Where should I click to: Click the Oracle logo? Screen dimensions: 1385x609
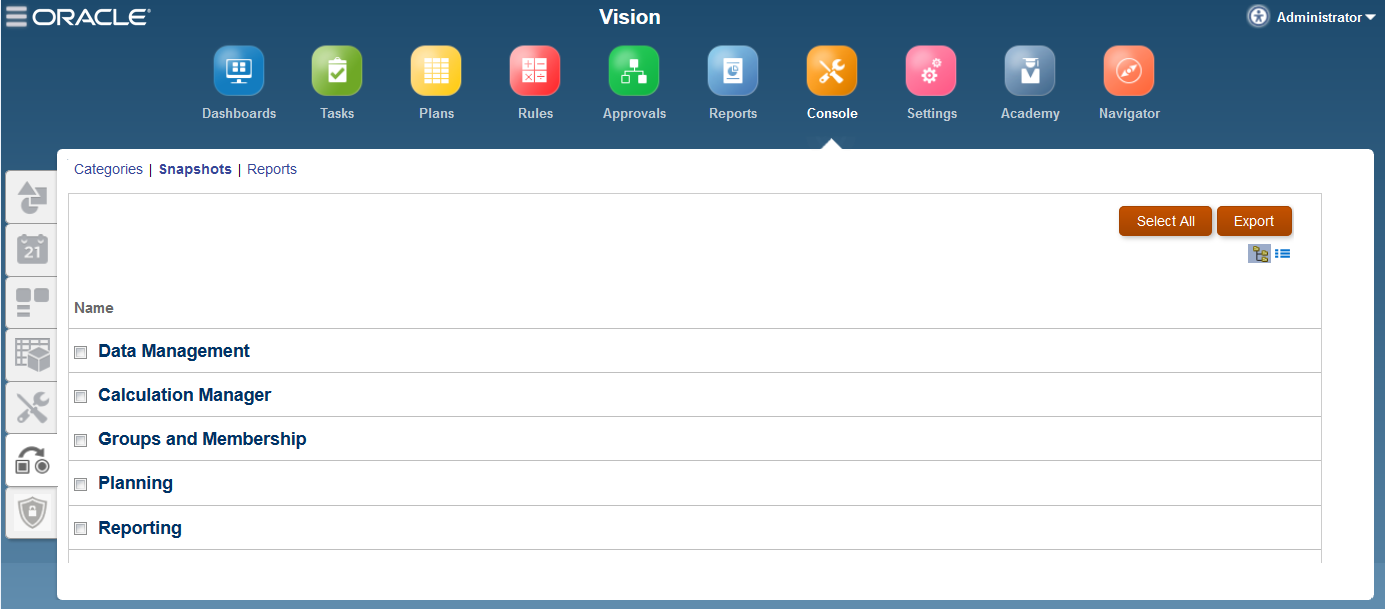pyautogui.click(x=91, y=17)
